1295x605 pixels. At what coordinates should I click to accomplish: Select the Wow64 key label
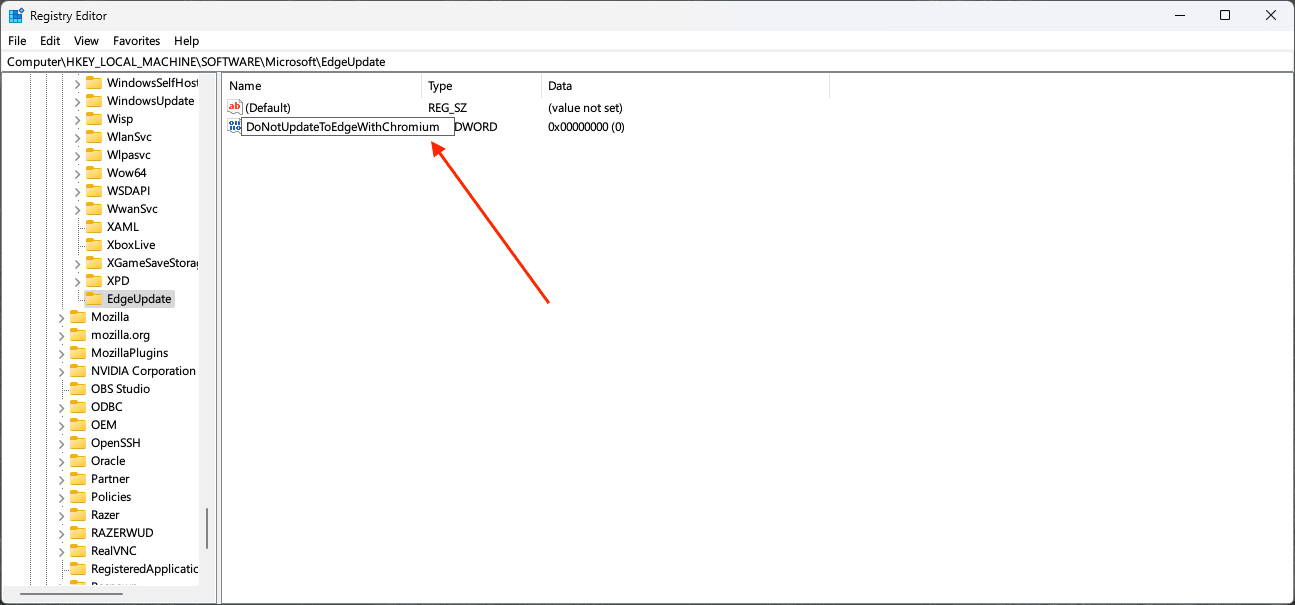127,173
